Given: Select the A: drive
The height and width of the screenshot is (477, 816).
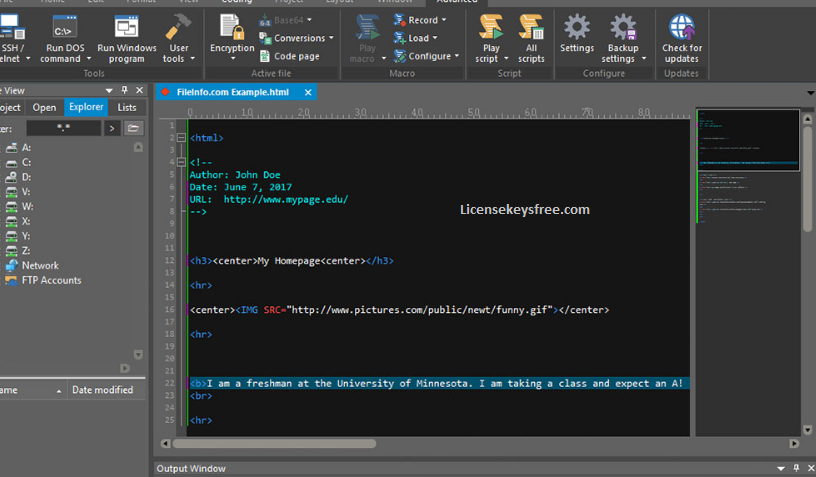Looking at the screenshot, I should [19, 148].
